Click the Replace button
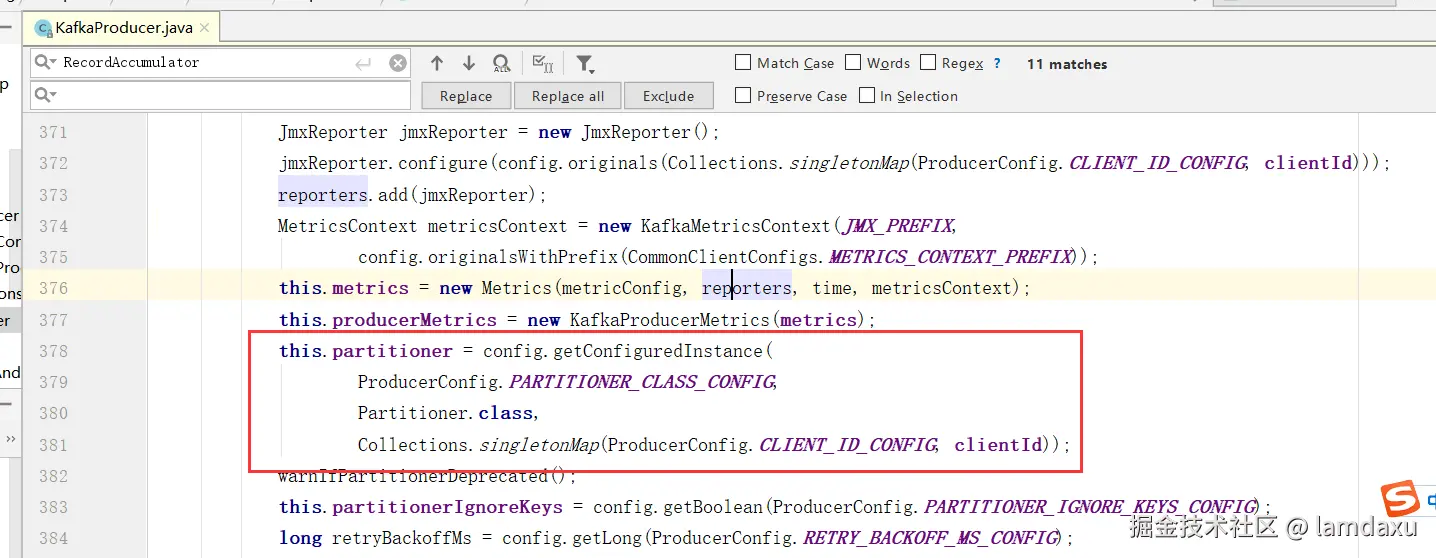Image resolution: width=1436 pixels, height=558 pixels. 466,96
